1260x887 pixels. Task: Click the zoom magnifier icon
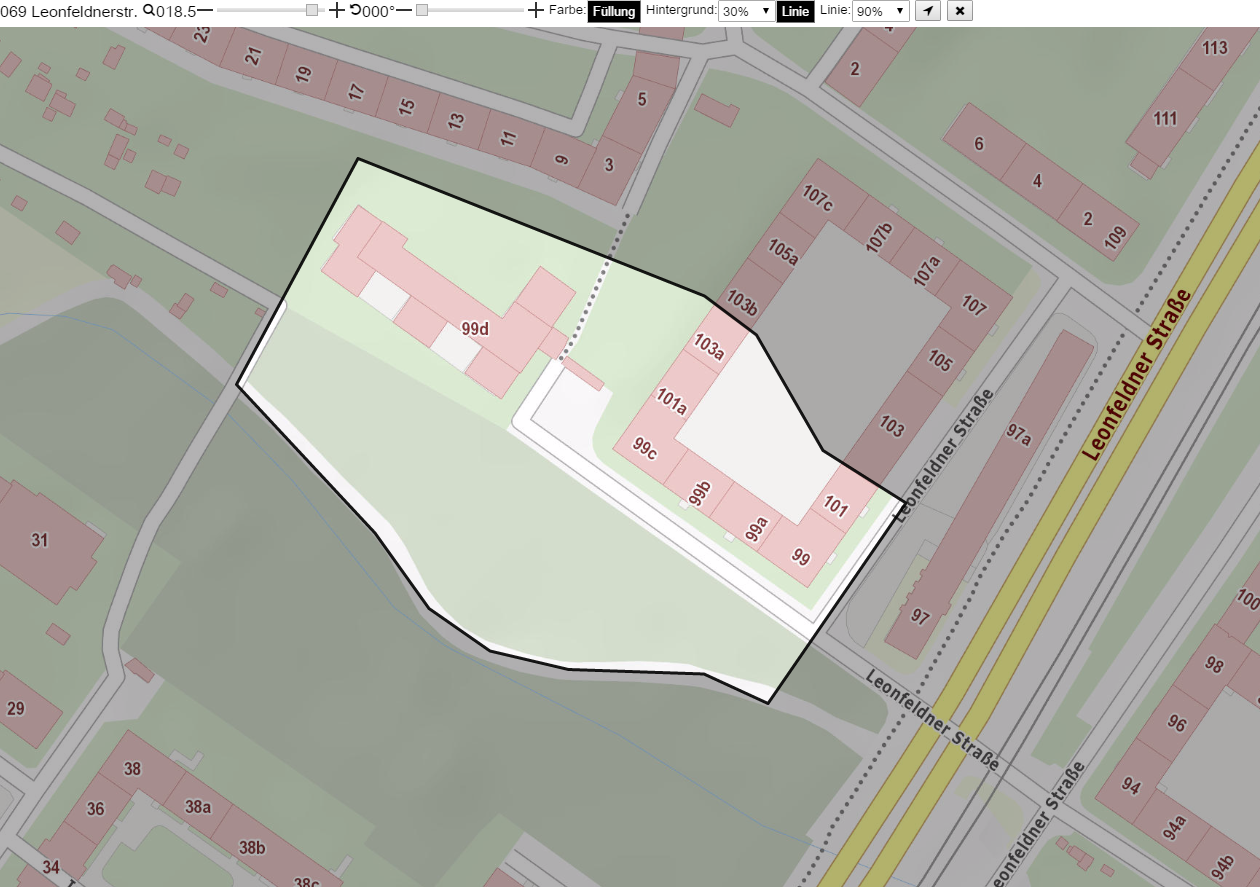149,10
